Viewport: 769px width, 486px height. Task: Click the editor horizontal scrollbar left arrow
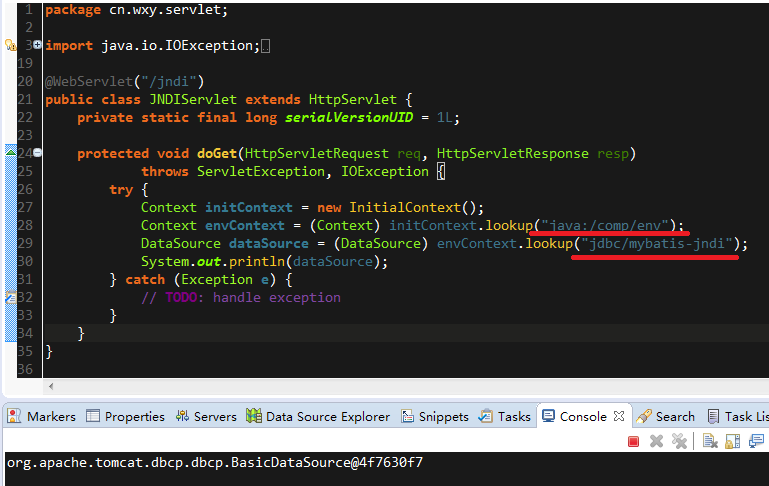point(51,386)
